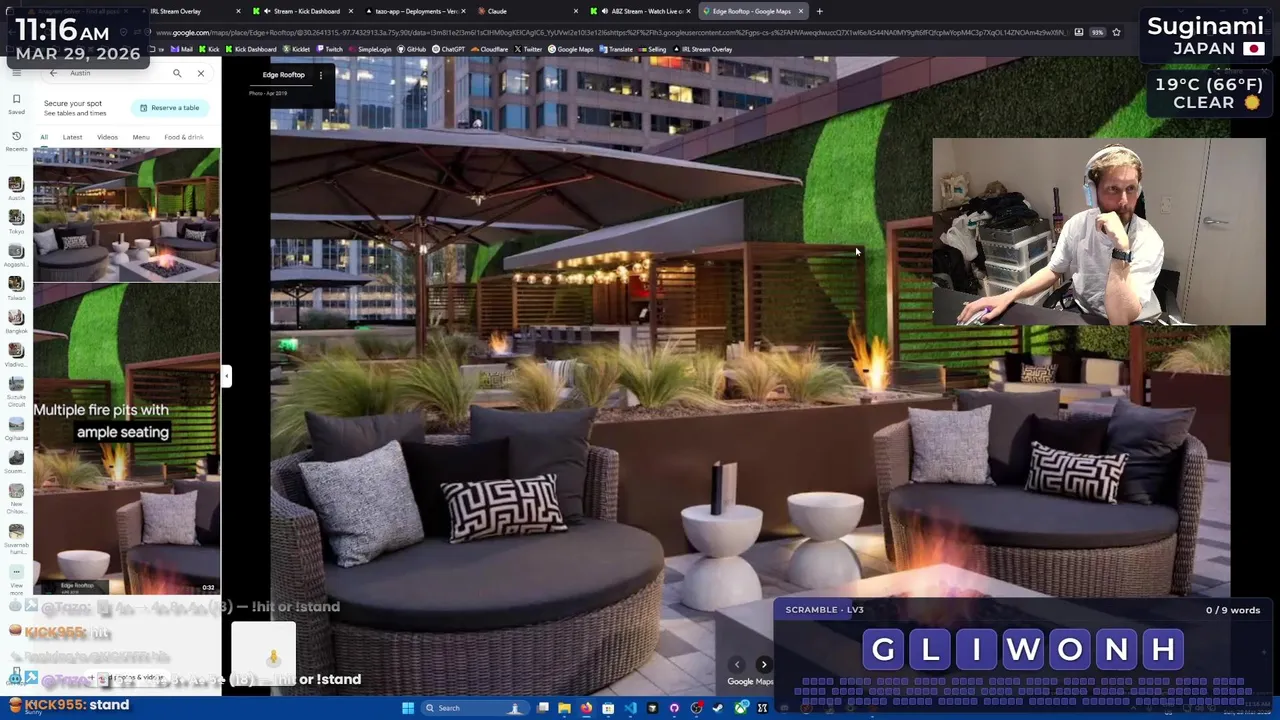The height and width of the screenshot is (720, 1280).
Task: Open the Kicklet bookmark
Action: [x=296, y=49]
